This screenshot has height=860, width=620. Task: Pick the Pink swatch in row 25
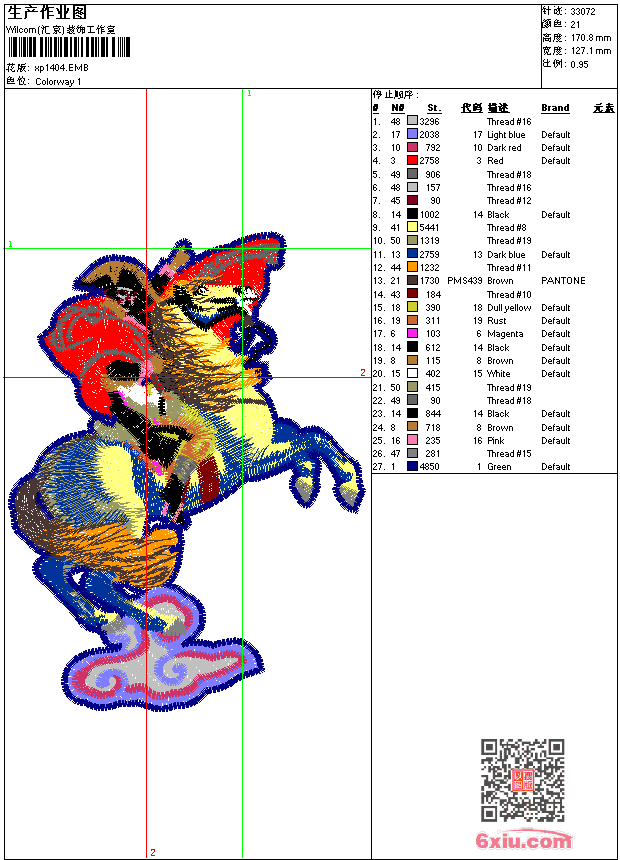tap(412, 440)
